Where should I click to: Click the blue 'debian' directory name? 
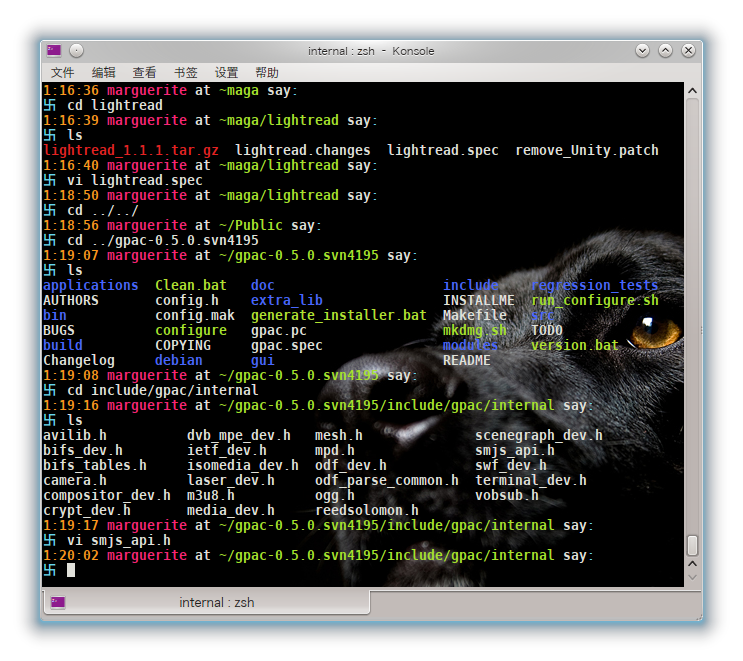(179, 360)
